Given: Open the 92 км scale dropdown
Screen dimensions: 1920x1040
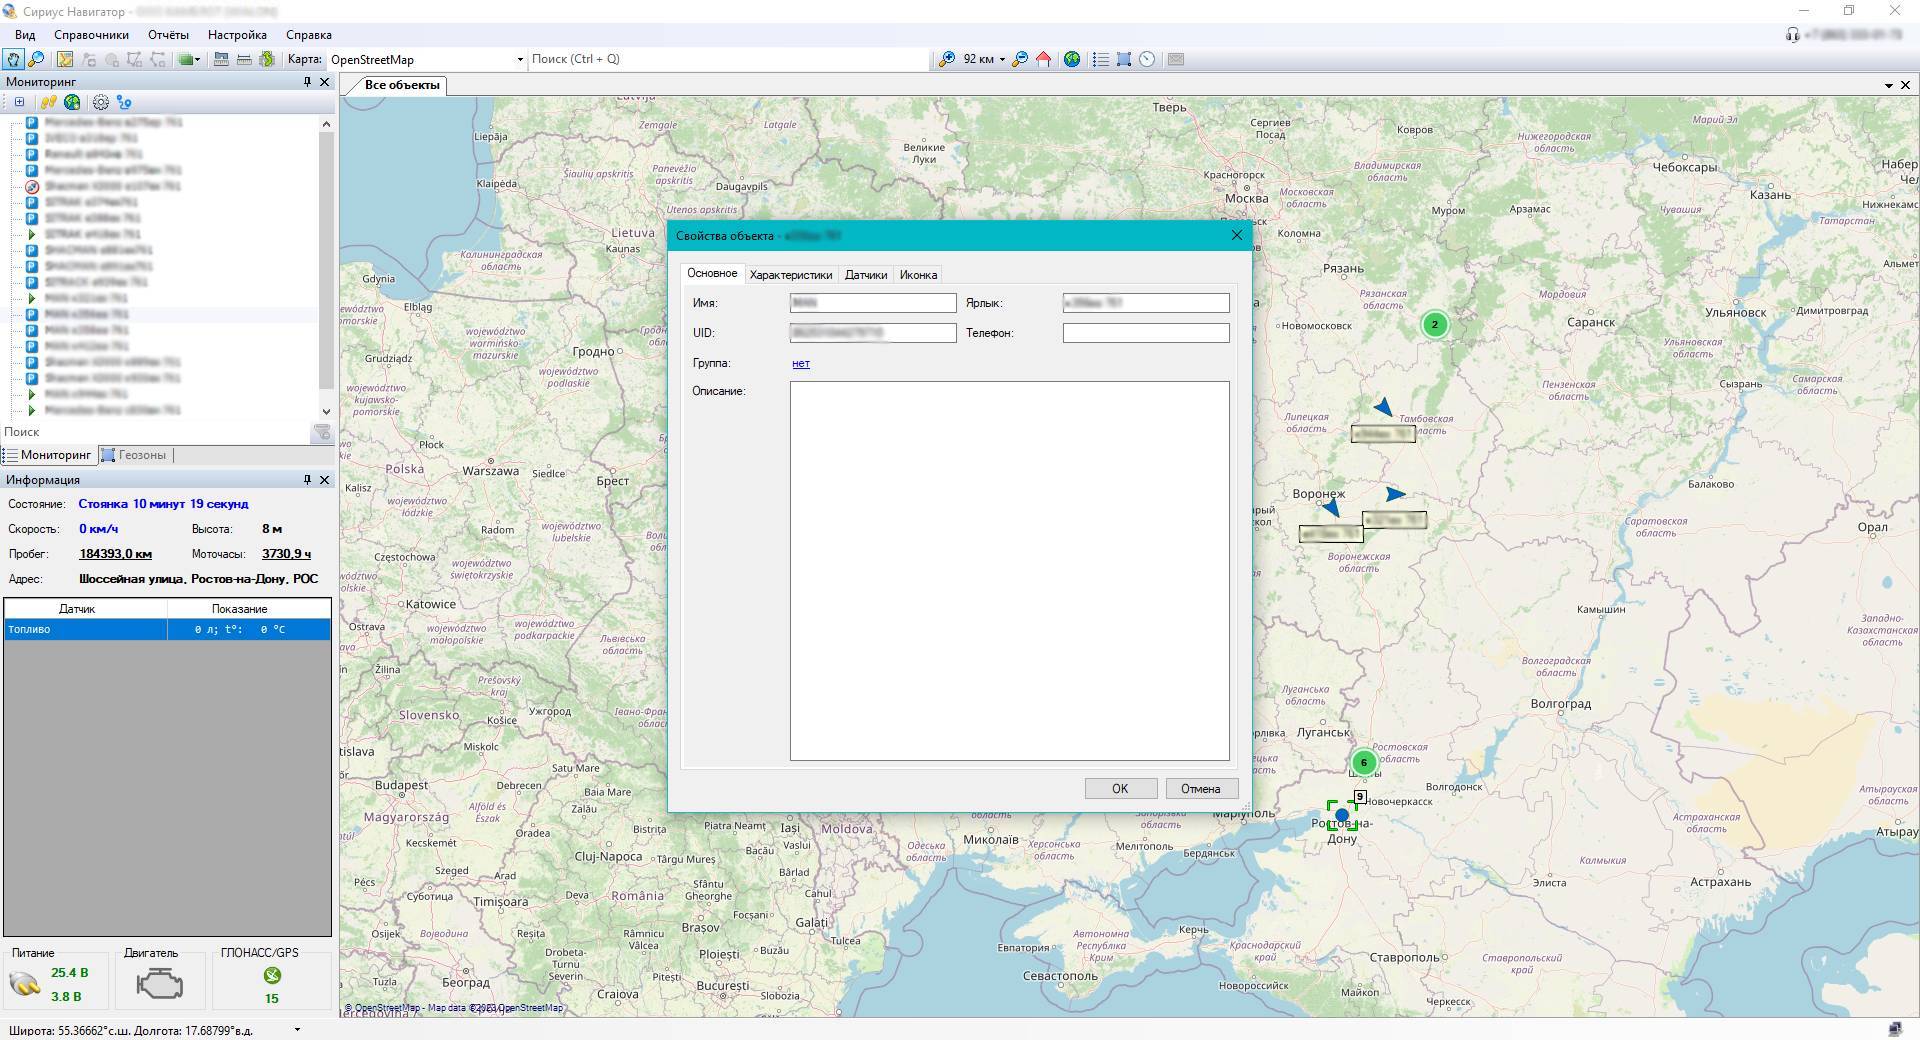Looking at the screenshot, I should [1002, 60].
